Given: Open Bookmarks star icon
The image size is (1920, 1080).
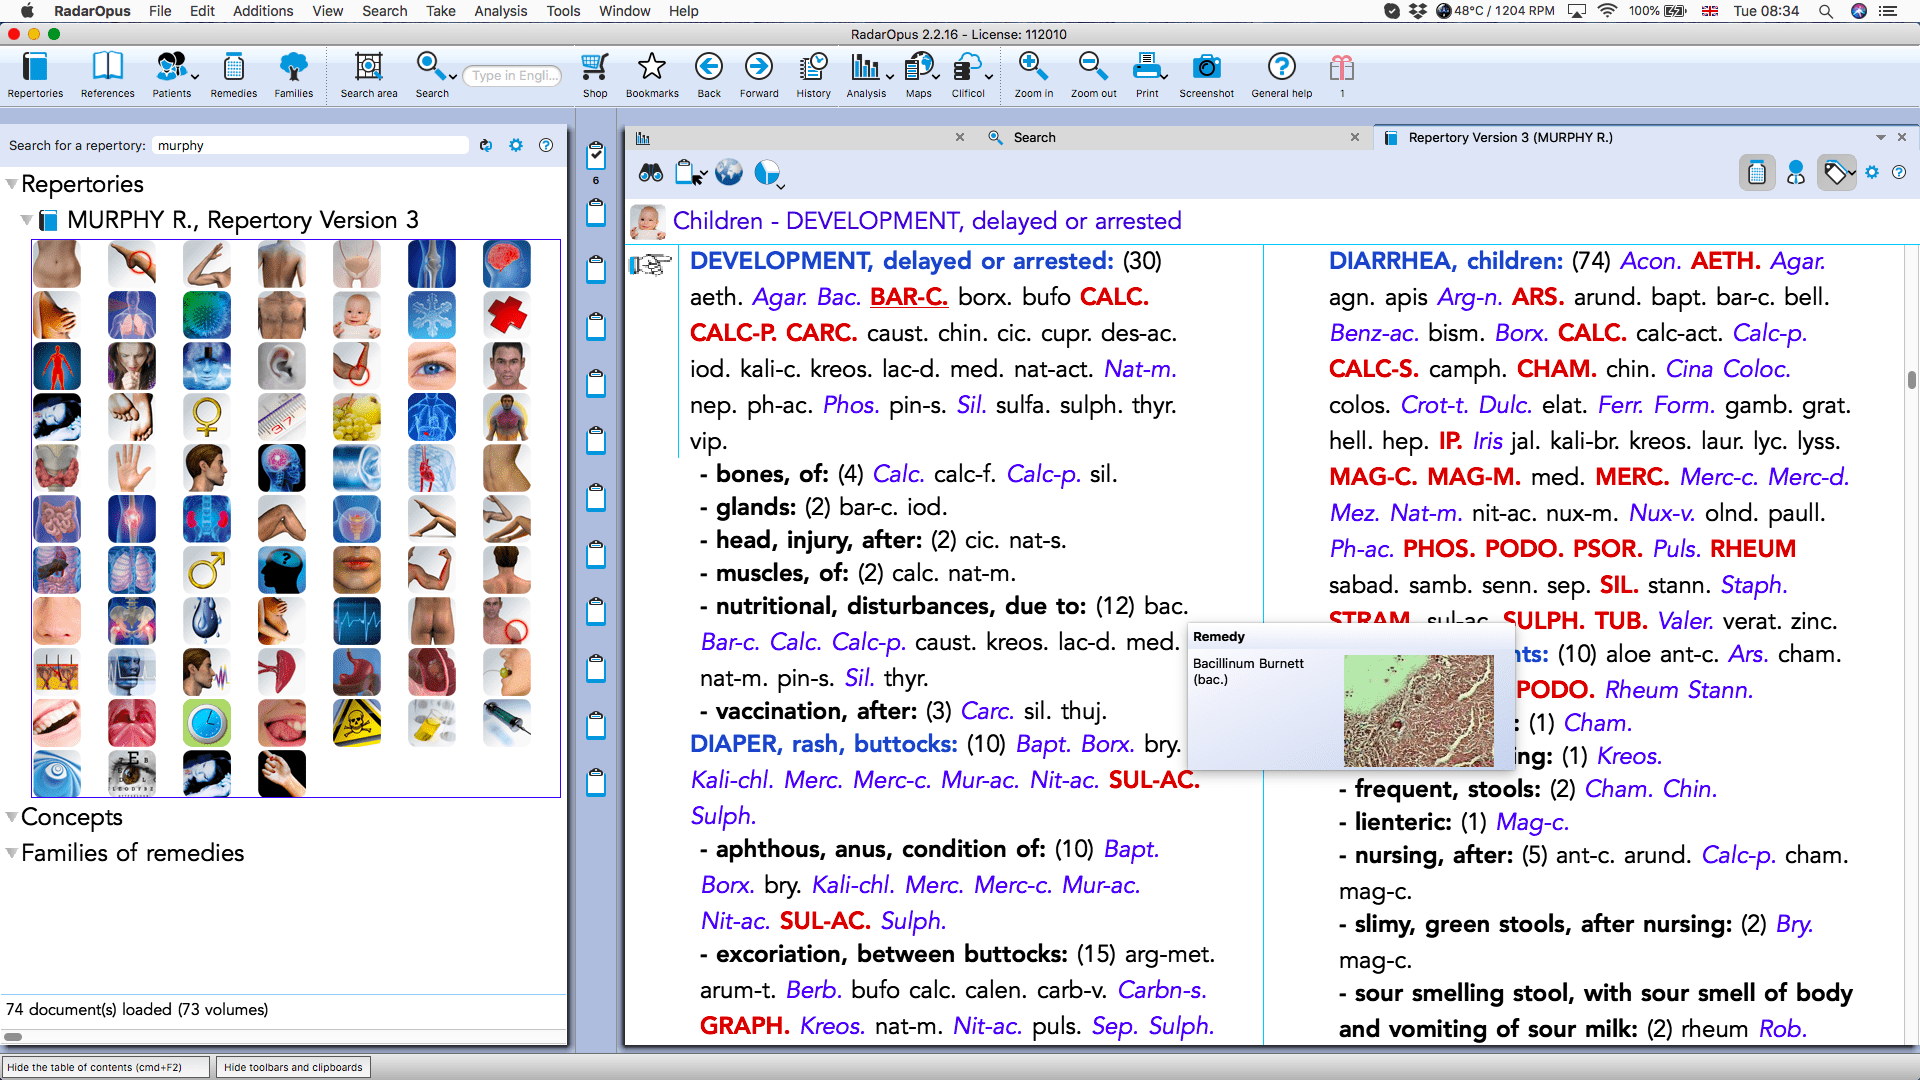Looking at the screenshot, I should pos(652,67).
